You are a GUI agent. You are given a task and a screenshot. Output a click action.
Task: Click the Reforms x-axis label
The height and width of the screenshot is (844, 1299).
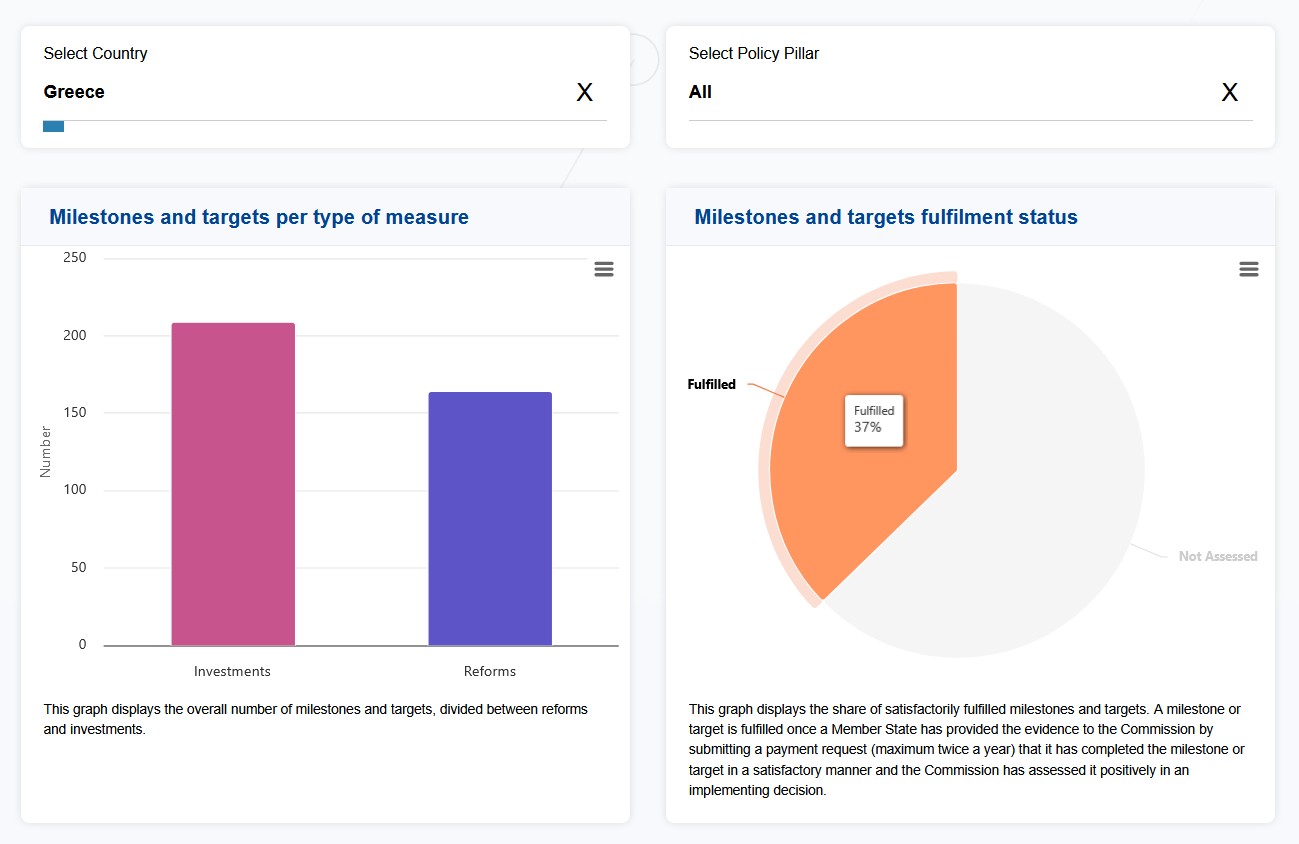[490, 671]
